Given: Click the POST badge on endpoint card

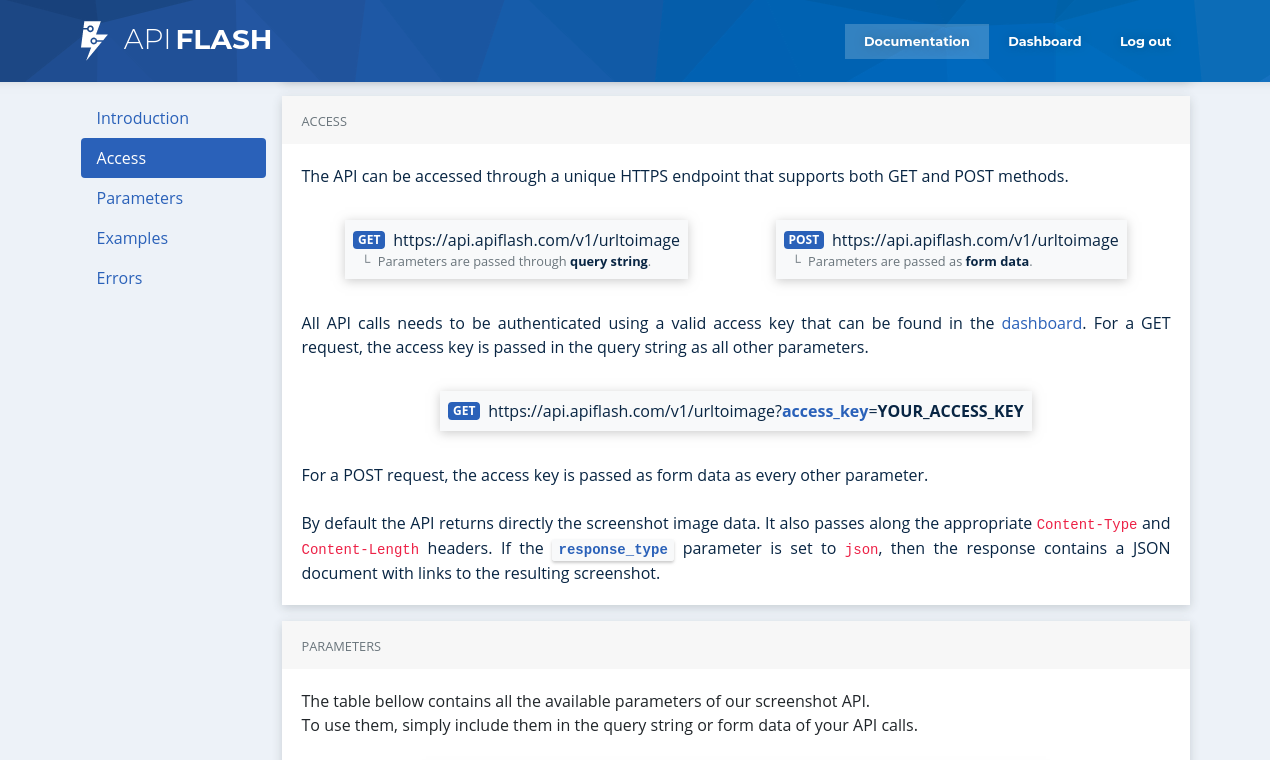Looking at the screenshot, I should point(804,240).
